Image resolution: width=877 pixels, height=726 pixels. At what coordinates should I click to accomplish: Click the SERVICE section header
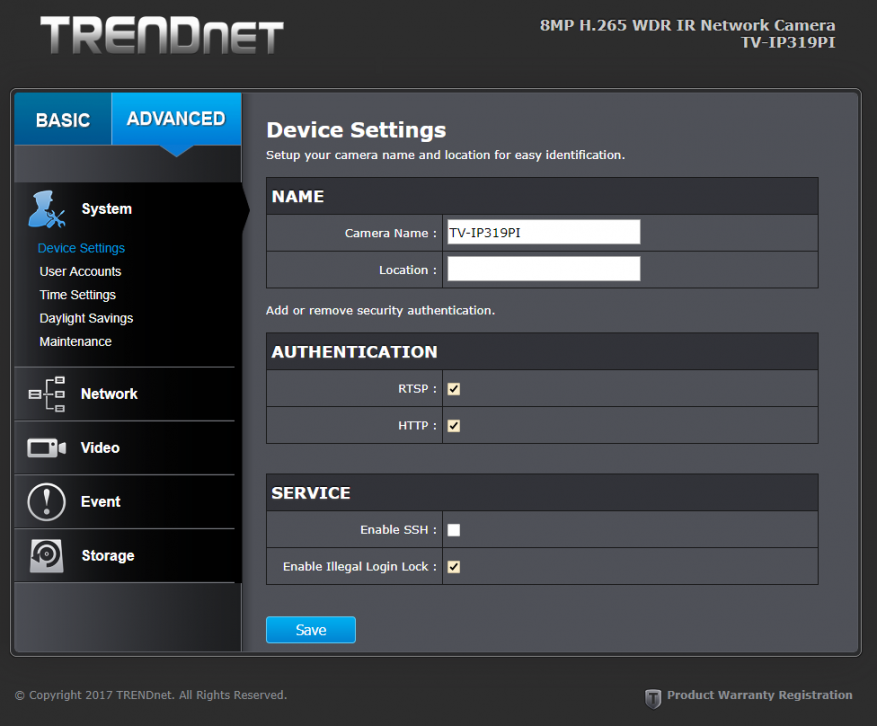pos(311,493)
